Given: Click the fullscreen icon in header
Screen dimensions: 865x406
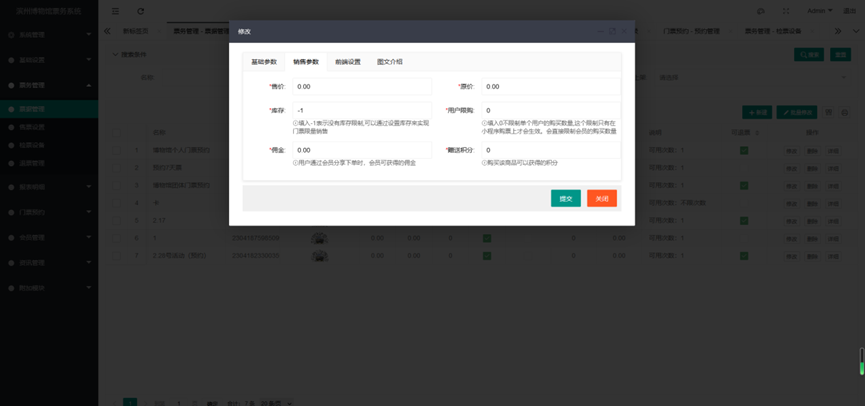Looking at the screenshot, I should (x=785, y=11).
